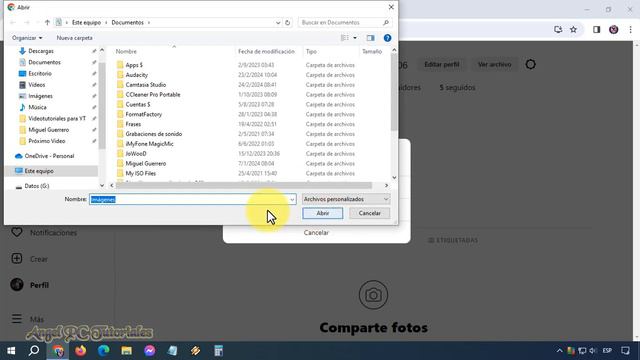Select Documentos in the navigation pane
The image size is (640, 360).
tap(44, 62)
